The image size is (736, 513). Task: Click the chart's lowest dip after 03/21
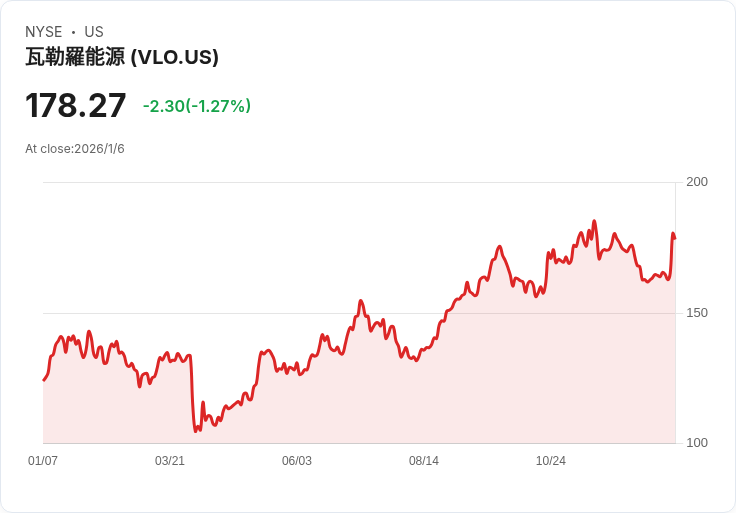195,430
